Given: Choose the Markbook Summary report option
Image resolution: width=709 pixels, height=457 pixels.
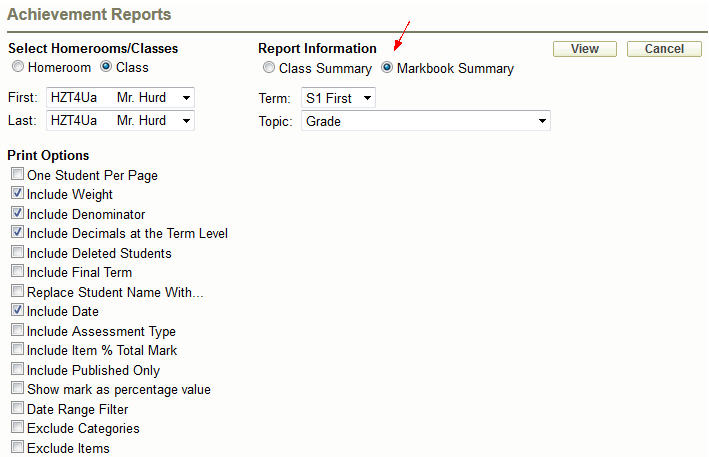Looking at the screenshot, I should [387, 69].
